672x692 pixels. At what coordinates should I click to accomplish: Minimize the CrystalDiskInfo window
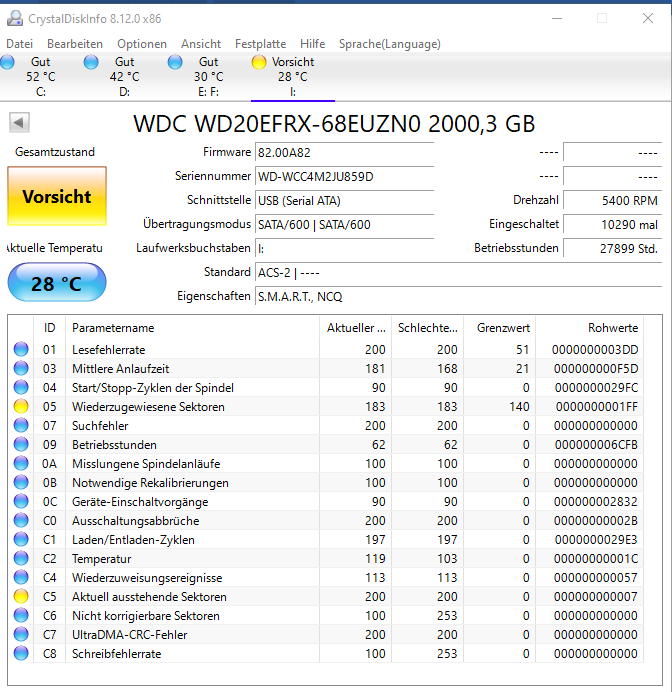tap(557, 18)
